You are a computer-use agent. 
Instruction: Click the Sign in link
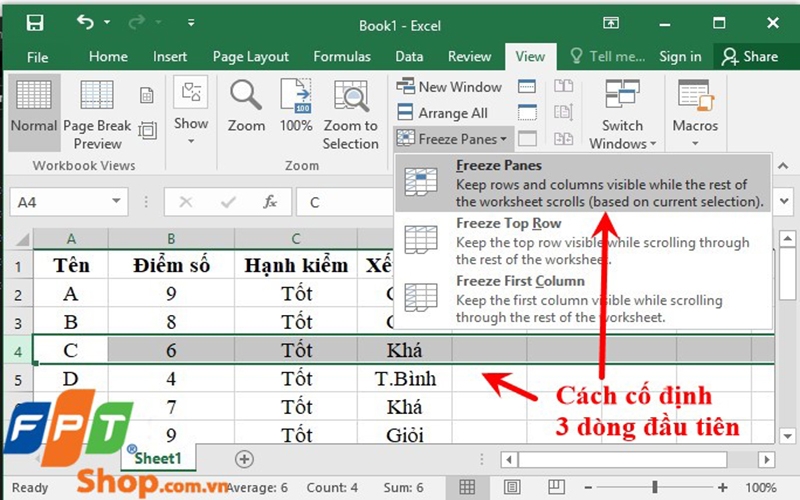click(680, 56)
